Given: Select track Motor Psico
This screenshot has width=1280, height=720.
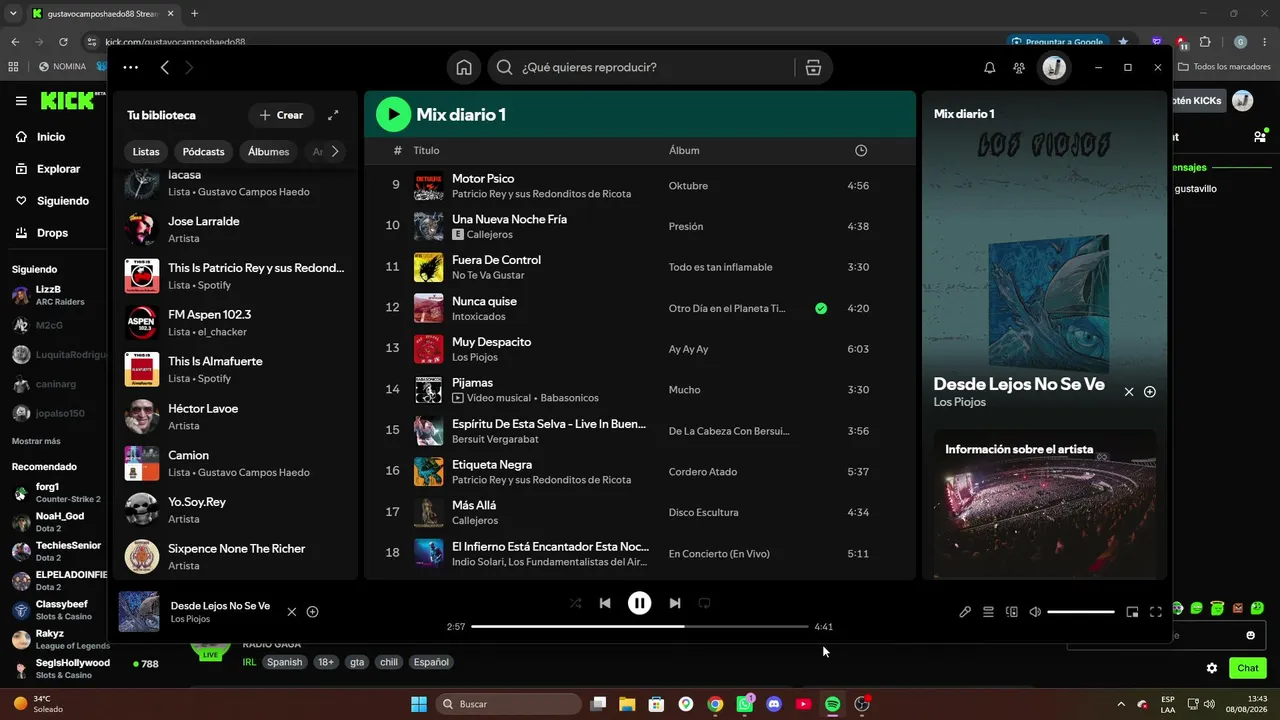Looking at the screenshot, I should (640, 186).
